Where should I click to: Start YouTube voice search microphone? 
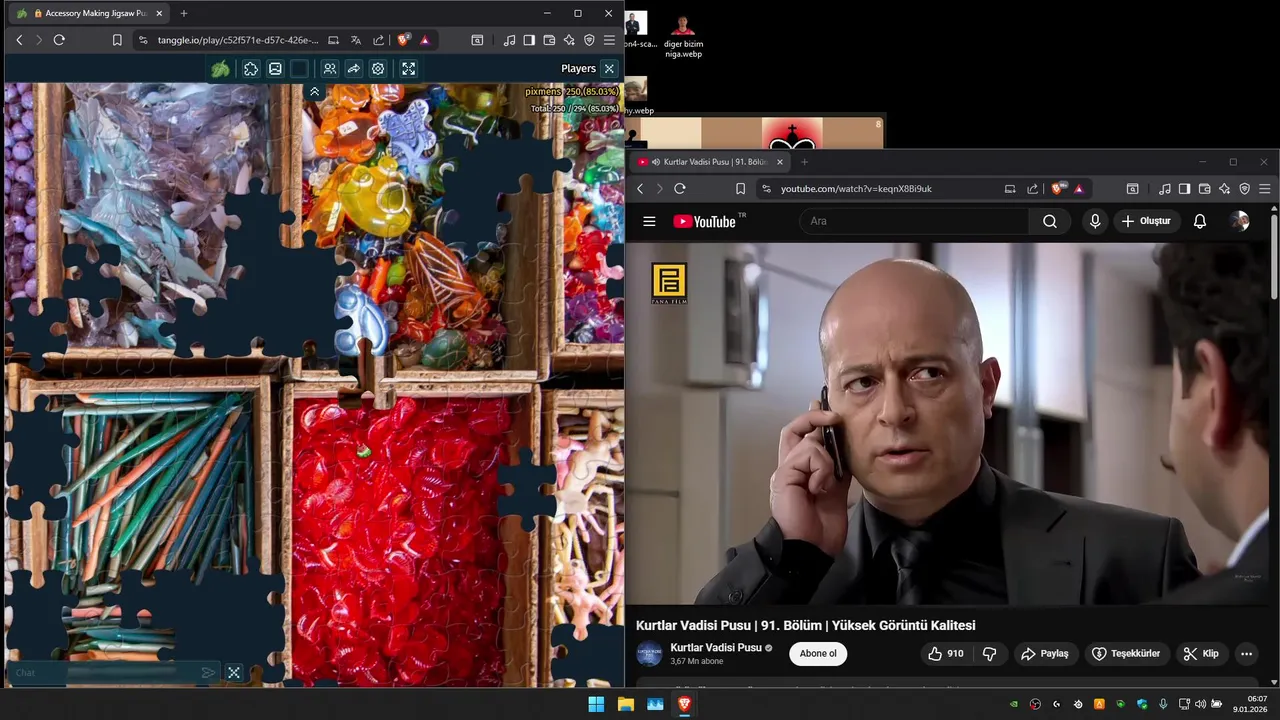(1095, 221)
